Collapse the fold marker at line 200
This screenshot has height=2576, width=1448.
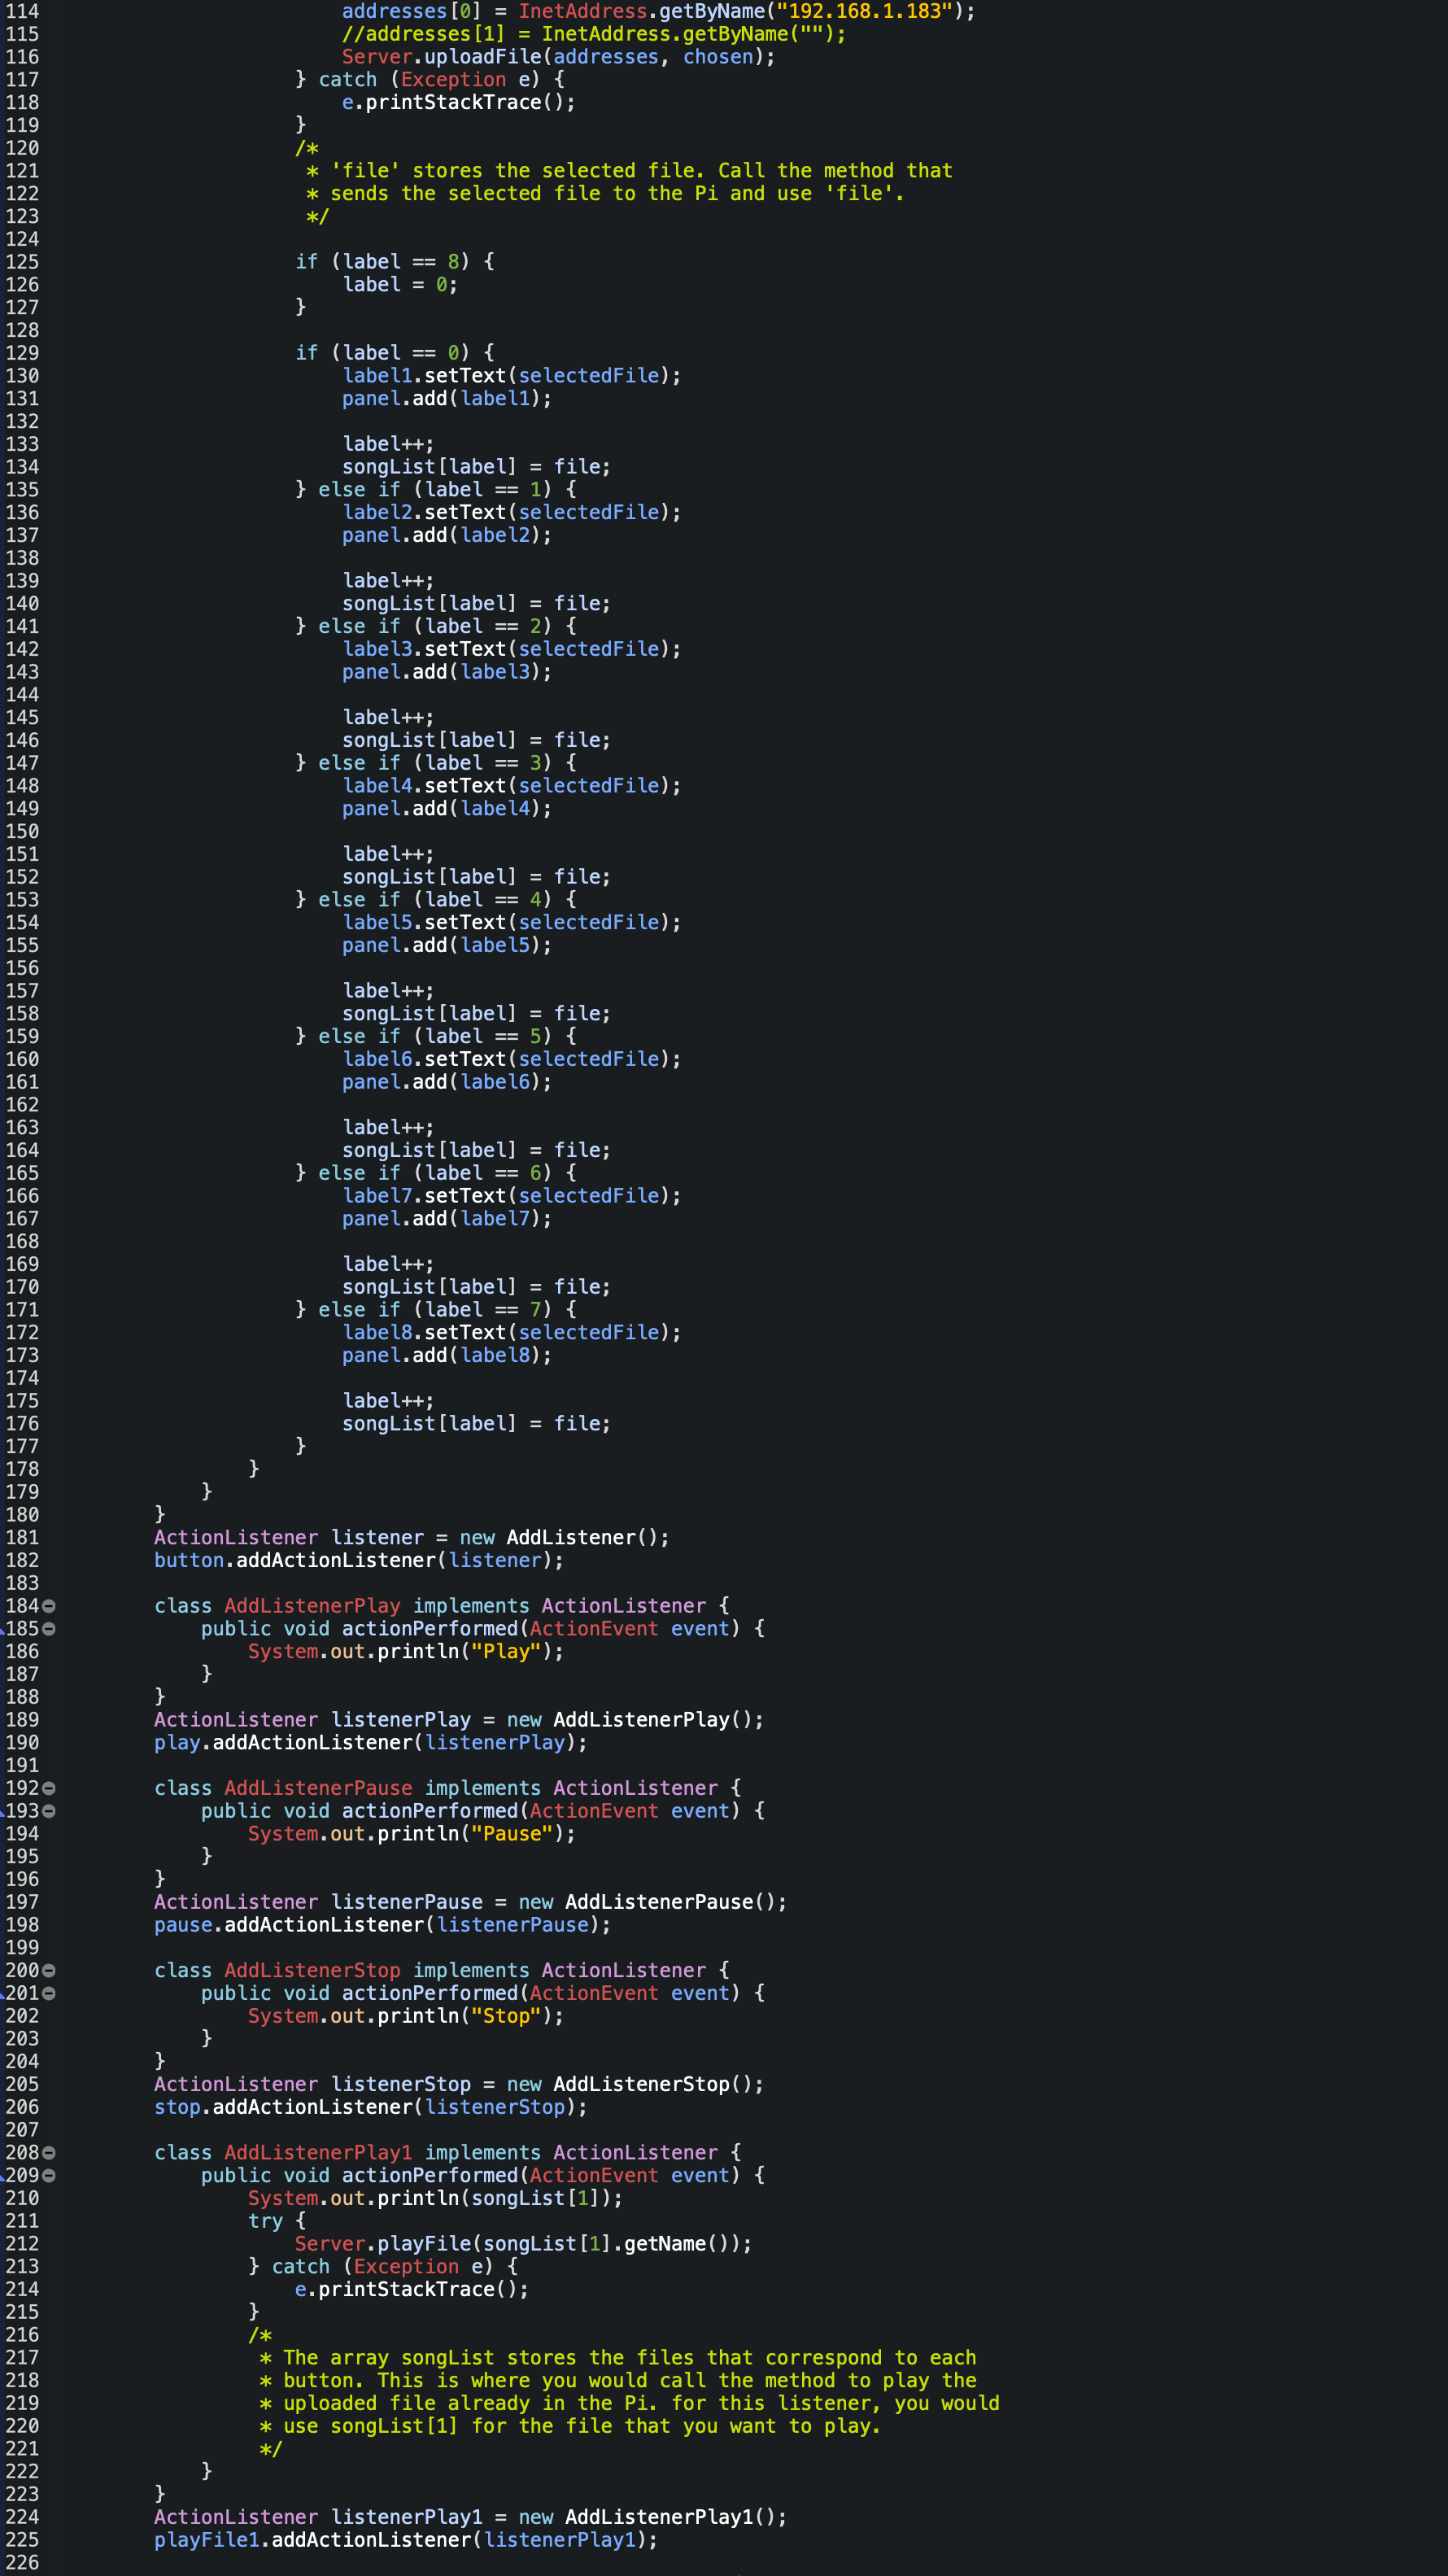pos(49,1970)
